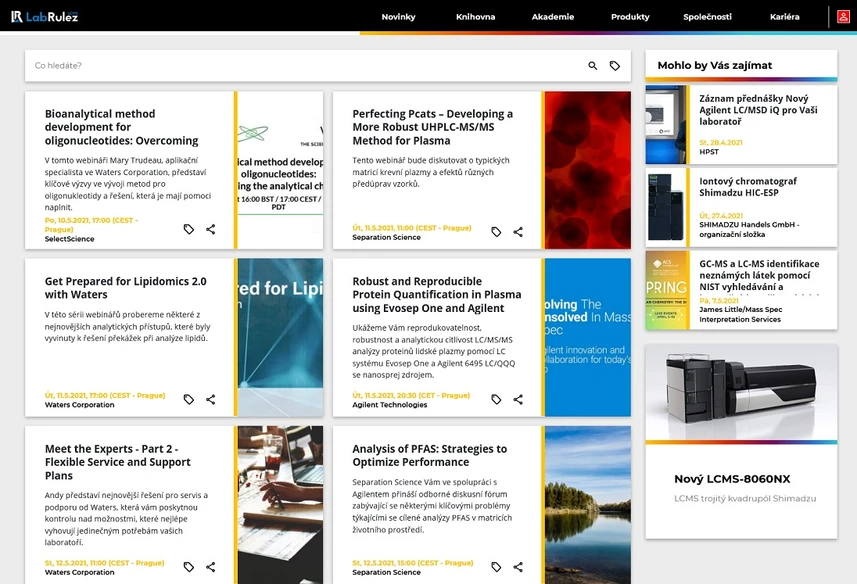Screen dimensions: 857x584
Task: Click 'LCMS trojitý kvadrupól Shimadzu' subtitle
Action: point(745,498)
